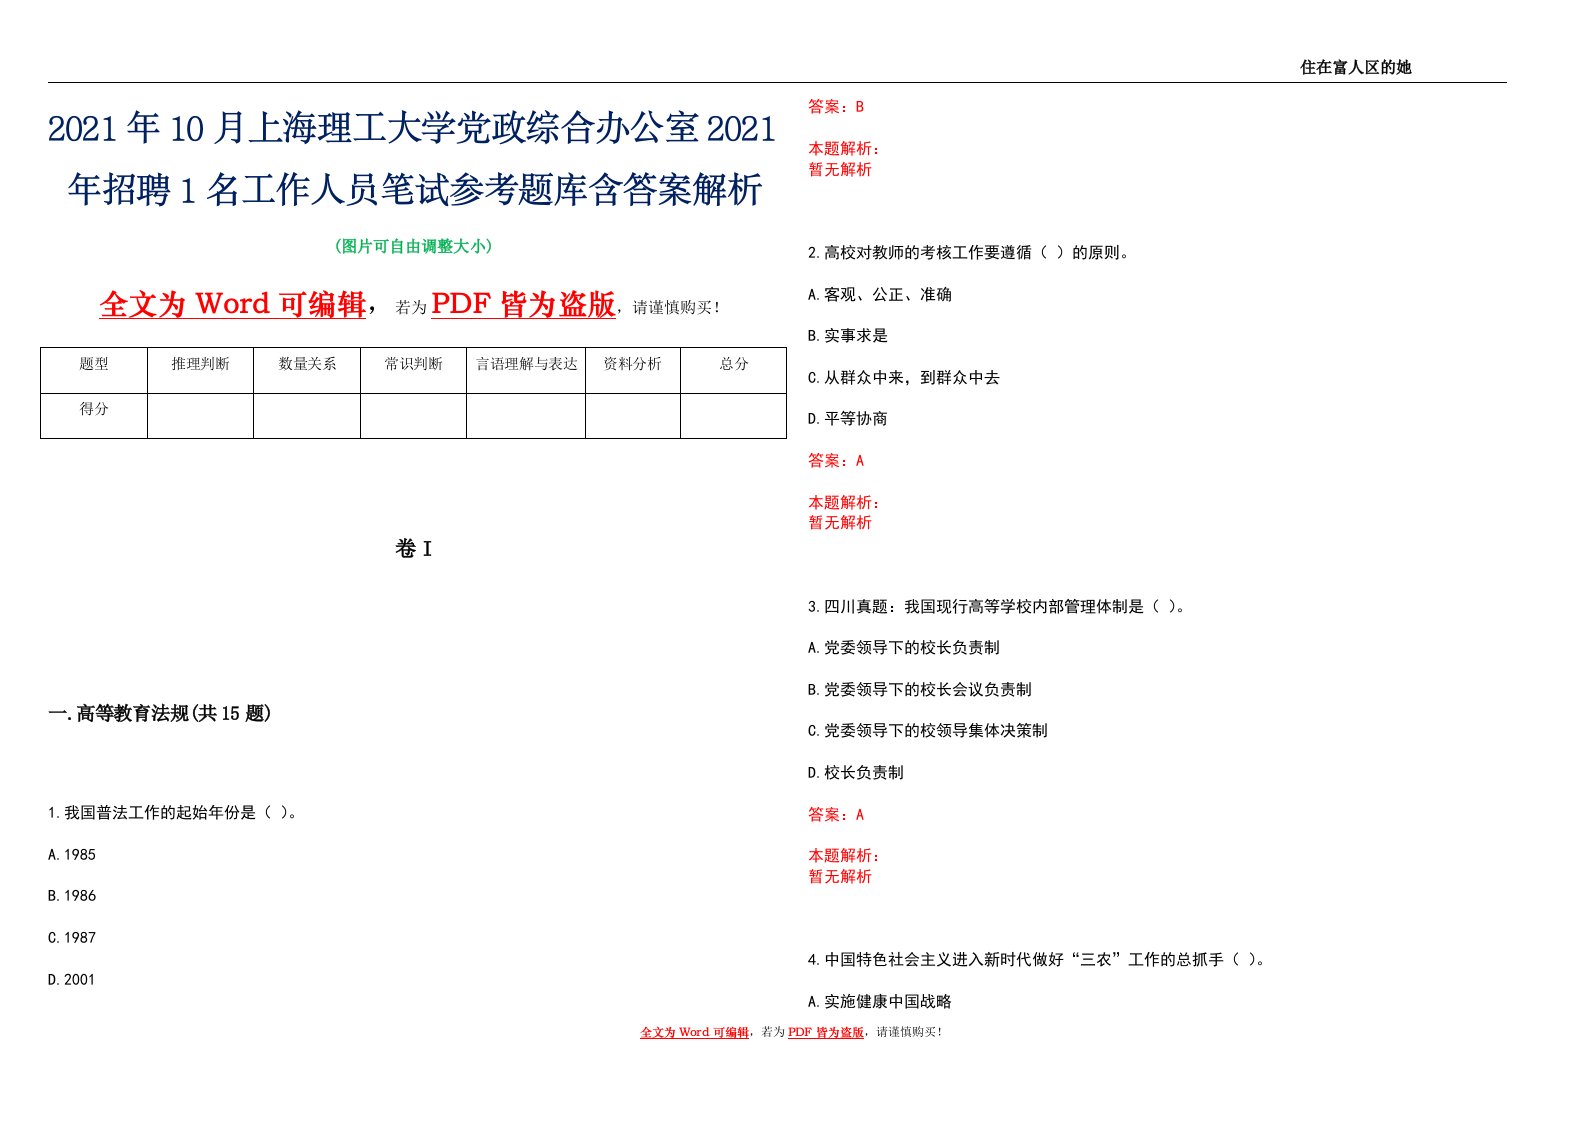Click the green note 图片可自由调整大小
The height and width of the screenshot is (1122, 1587).
point(414,246)
